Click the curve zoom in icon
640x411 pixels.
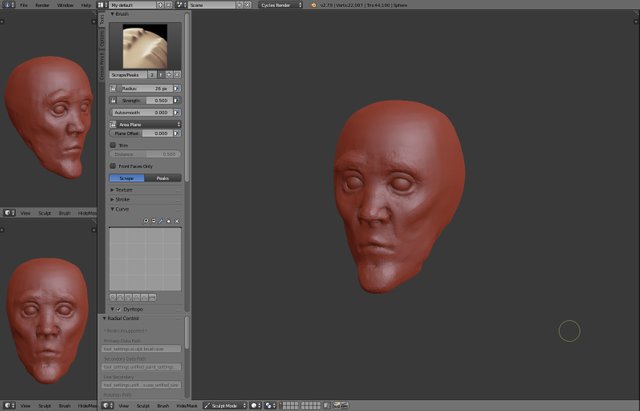(x=146, y=221)
